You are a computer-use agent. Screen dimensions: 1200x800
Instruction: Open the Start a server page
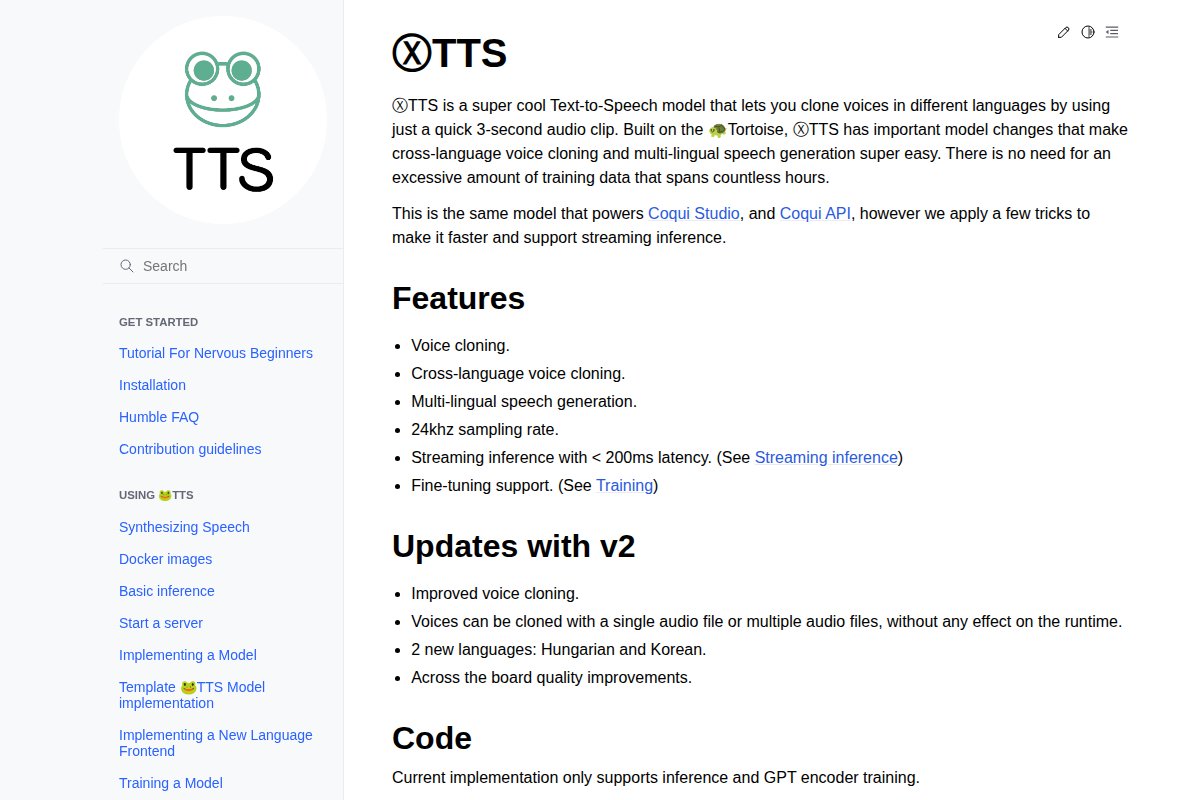(160, 623)
